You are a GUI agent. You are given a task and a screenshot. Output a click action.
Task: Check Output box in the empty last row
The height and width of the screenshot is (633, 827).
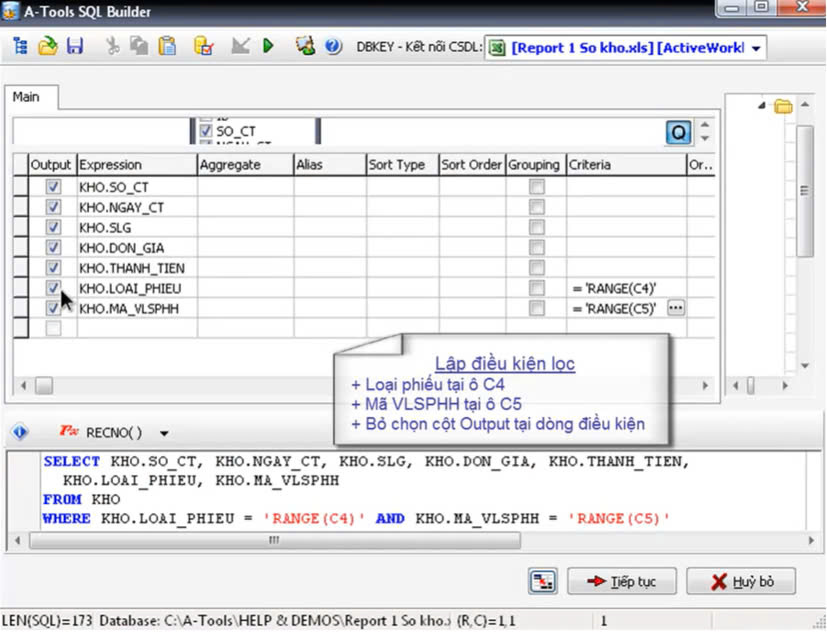point(53,328)
